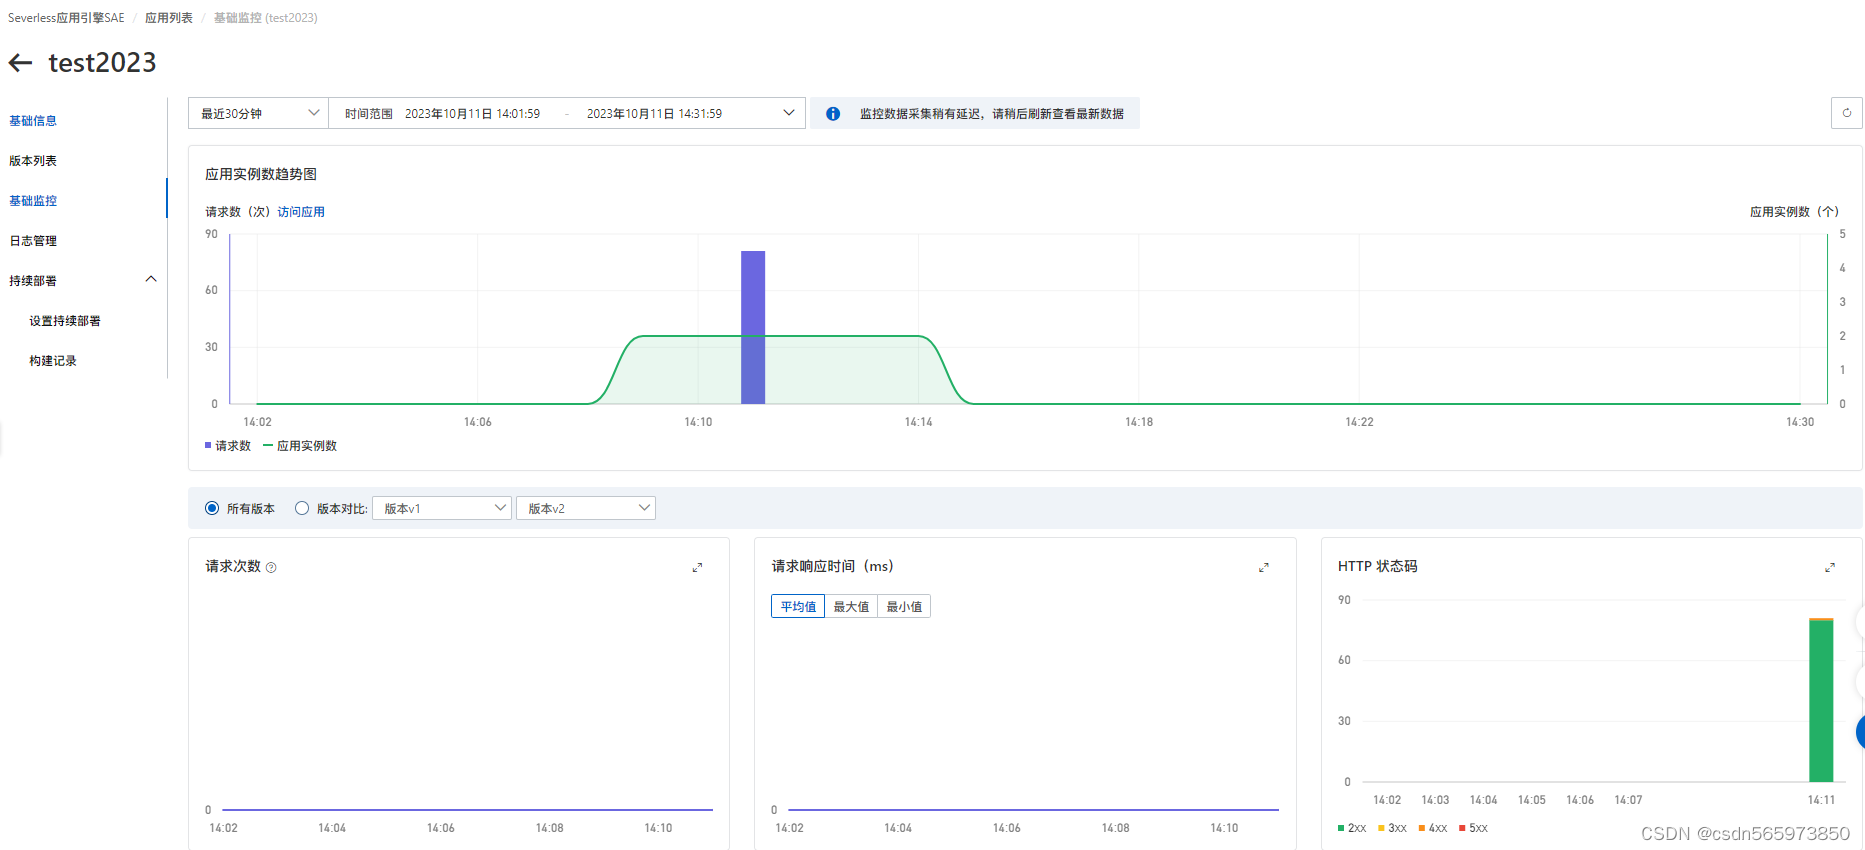Click the start time 2023年10月11日 14:01:59
This screenshot has height=850, width=1865.
tap(472, 114)
